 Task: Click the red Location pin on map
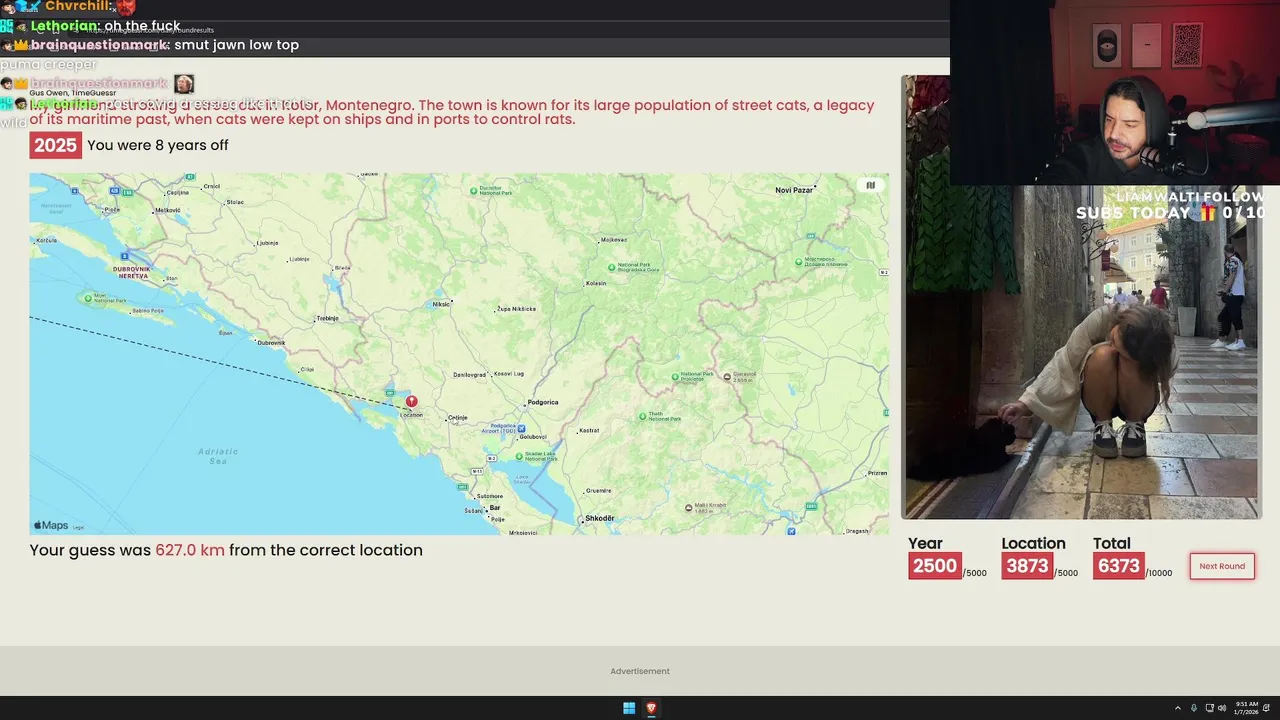(x=411, y=402)
